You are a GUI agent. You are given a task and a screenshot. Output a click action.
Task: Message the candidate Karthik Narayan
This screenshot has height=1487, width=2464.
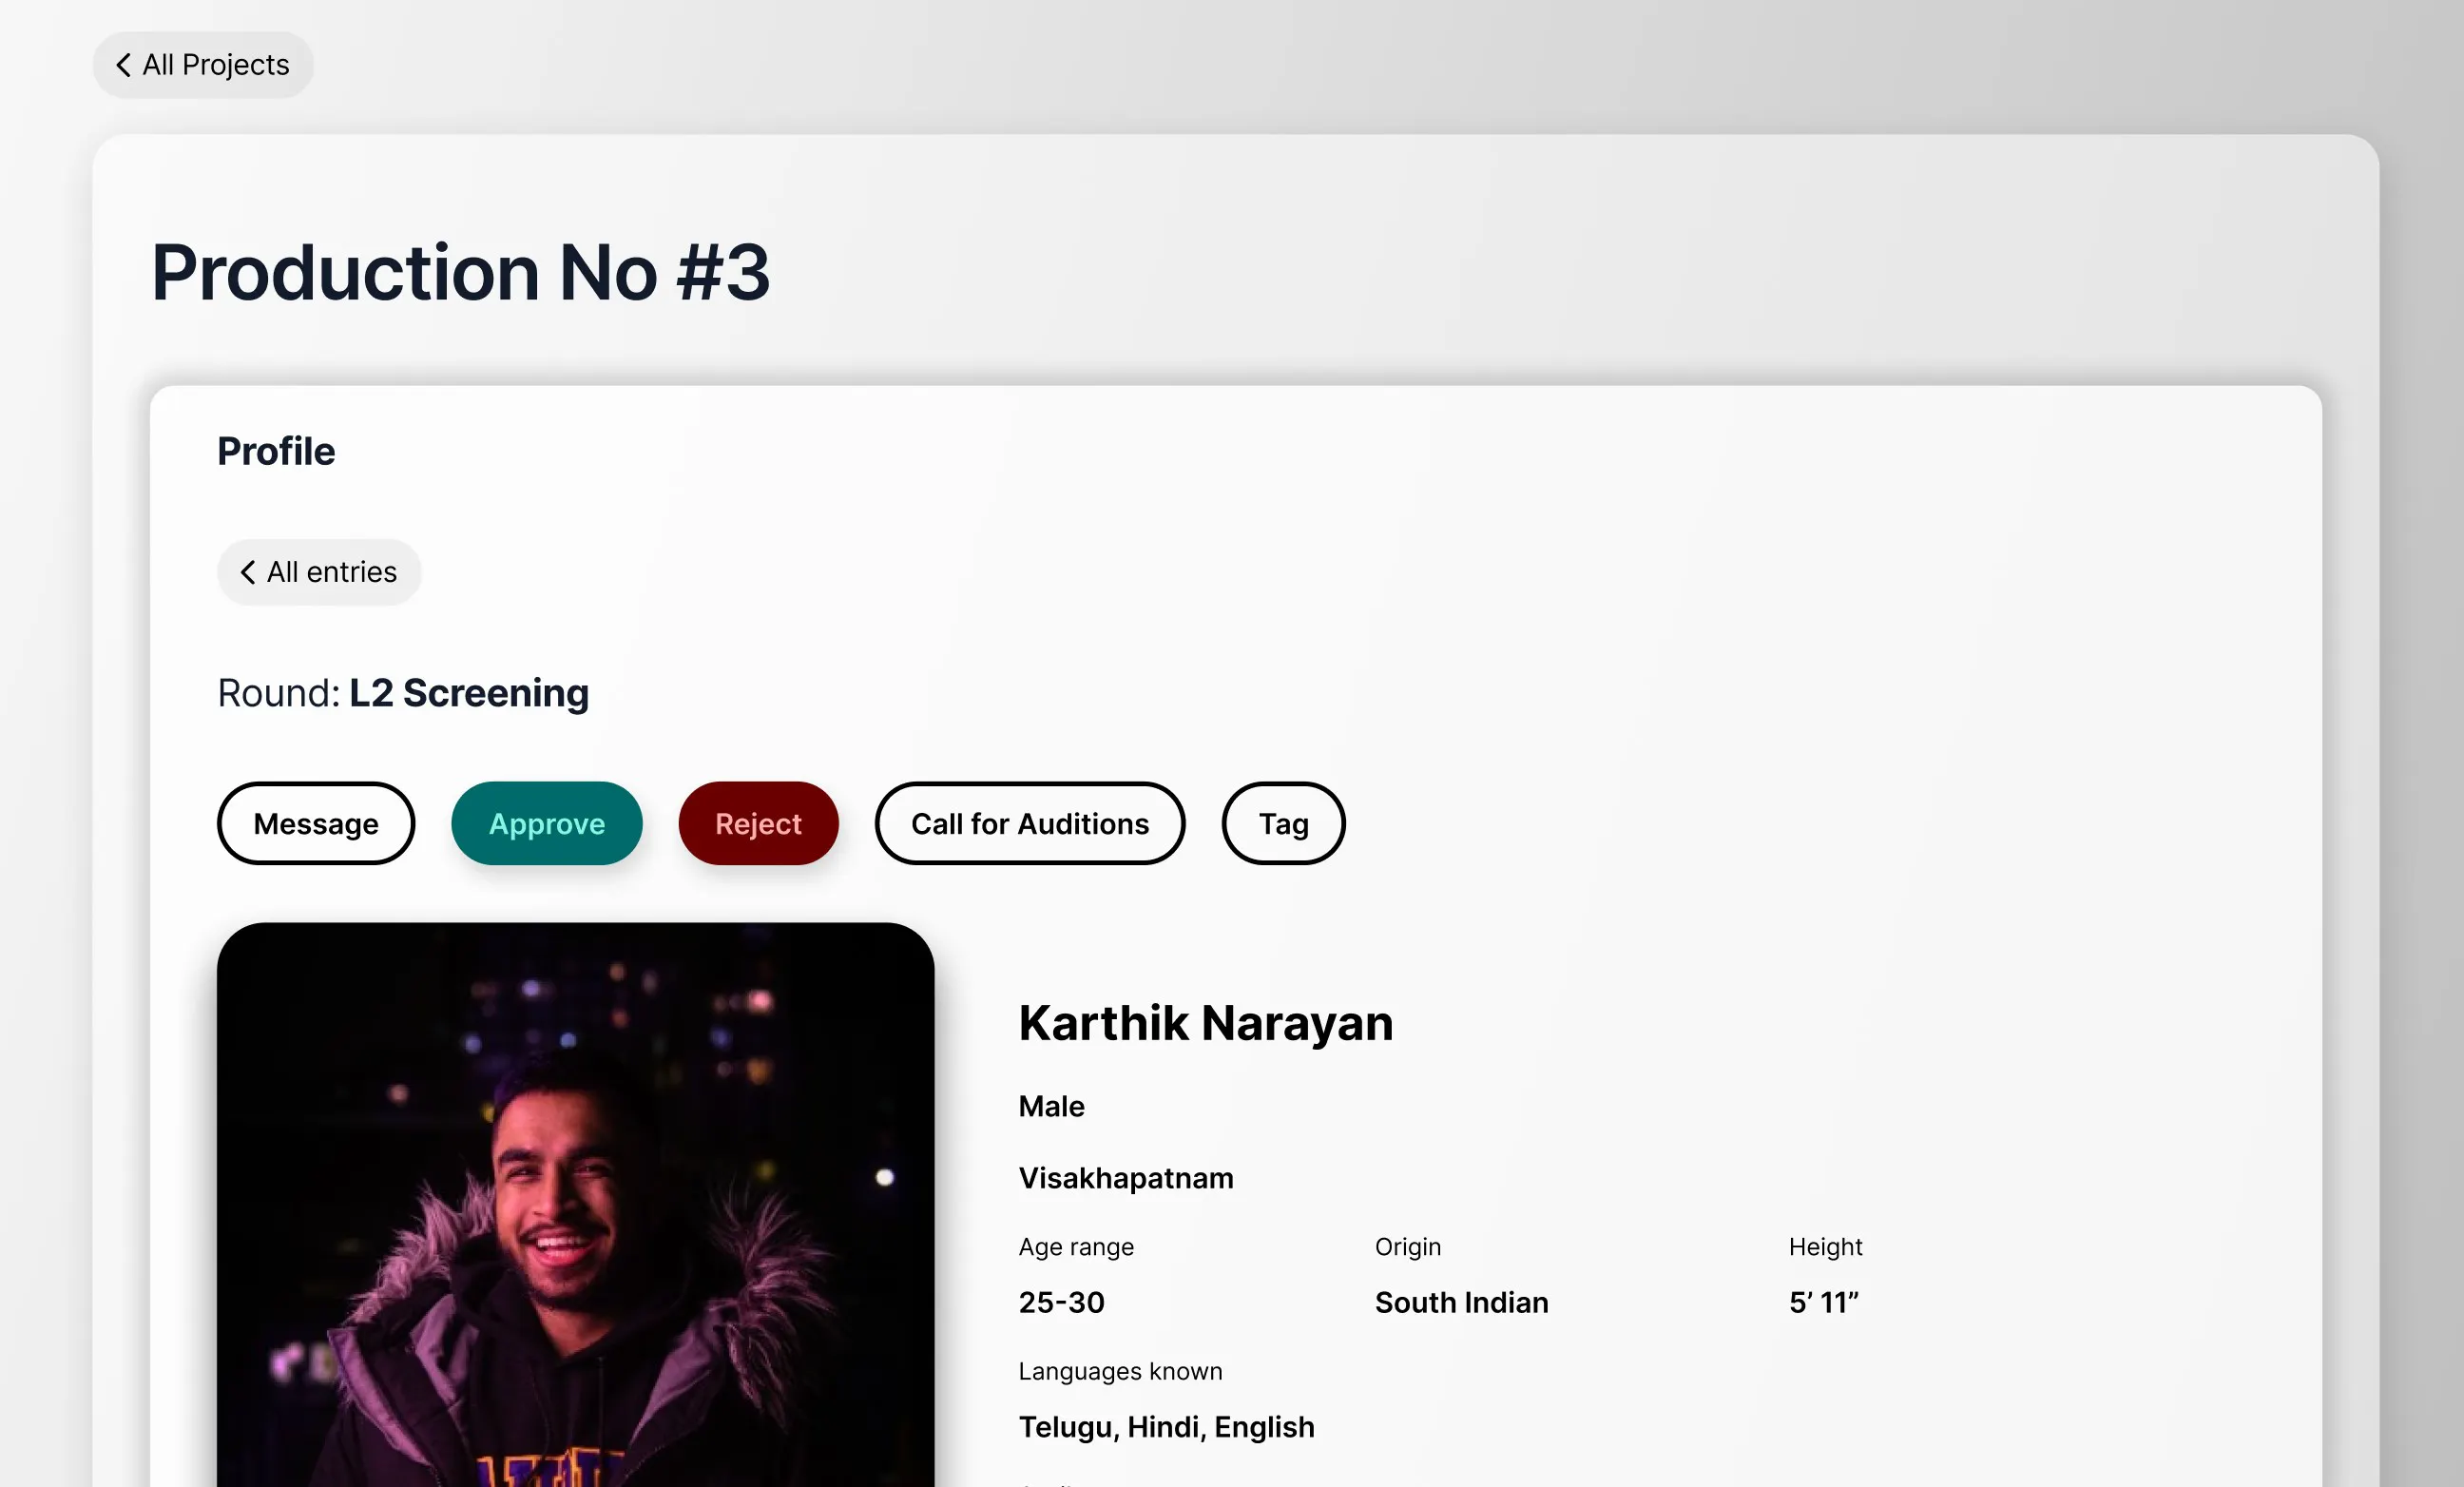(316, 823)
